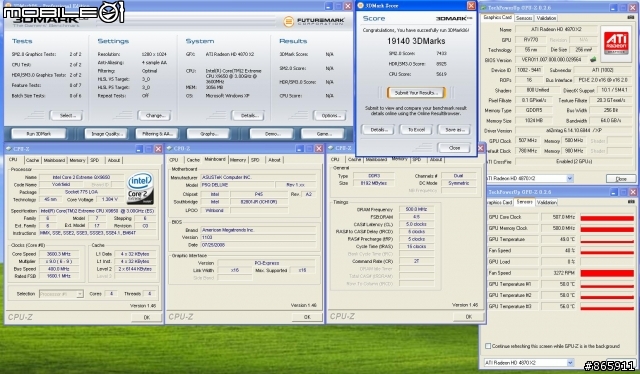This screenshot has width=640, height=374.
Task: Select Sensors tab in lower GPU-Z window
Action: (x=524, y=202)
